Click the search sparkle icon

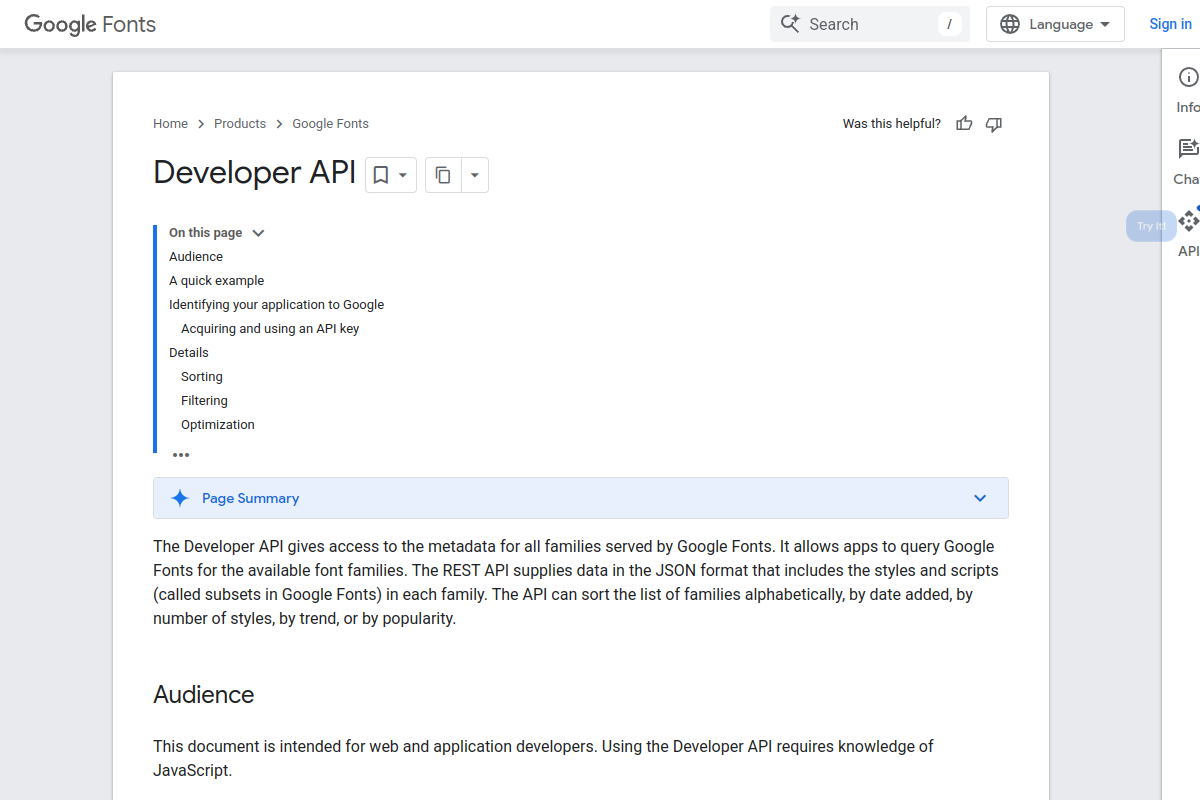791,24
